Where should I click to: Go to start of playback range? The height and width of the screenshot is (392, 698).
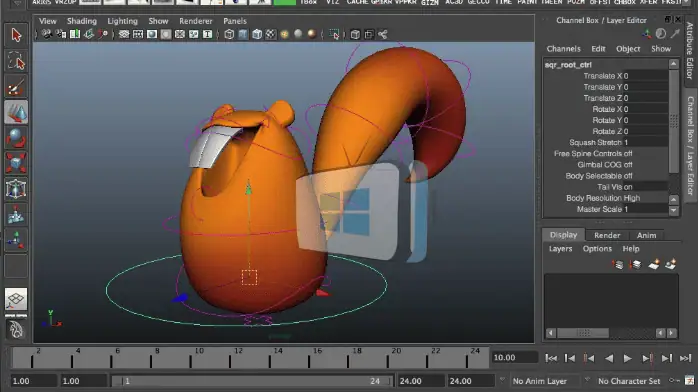551,358
